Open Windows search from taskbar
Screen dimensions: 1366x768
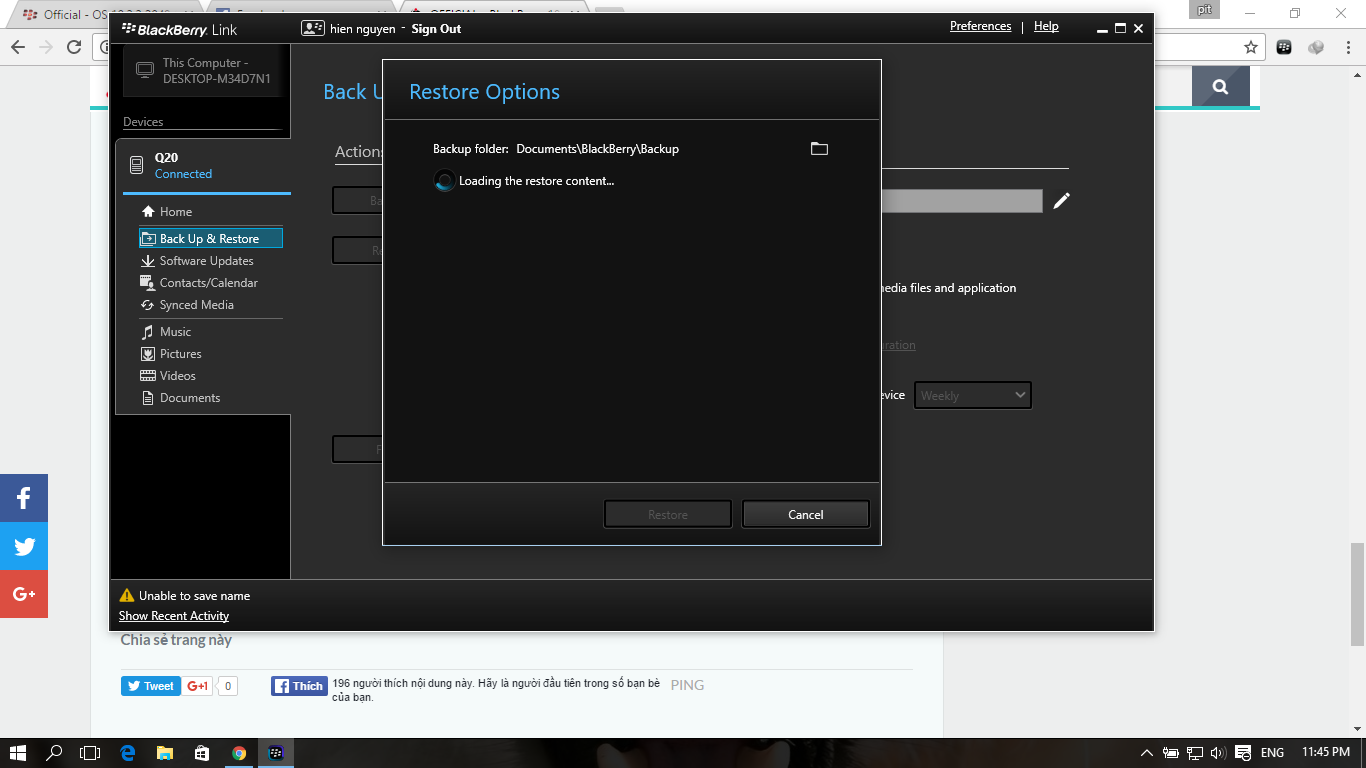[x=54, y=753]
